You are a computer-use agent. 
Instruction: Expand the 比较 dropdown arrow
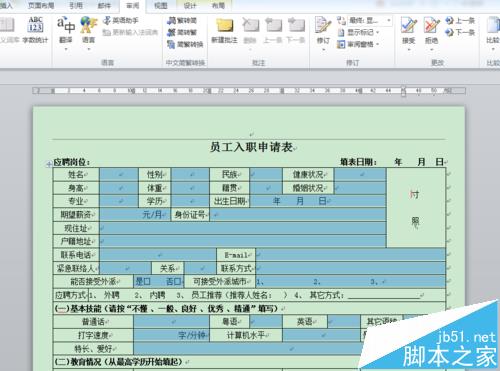[x=493, y=49]
